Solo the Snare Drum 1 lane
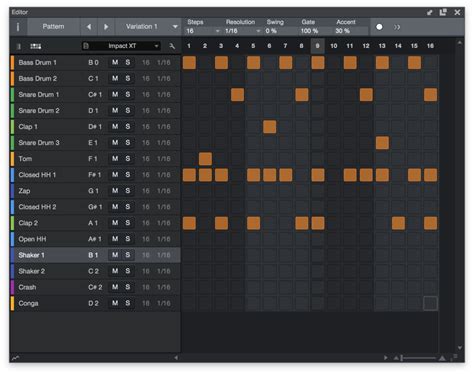 pyautogui.click(x=128, y=94)
